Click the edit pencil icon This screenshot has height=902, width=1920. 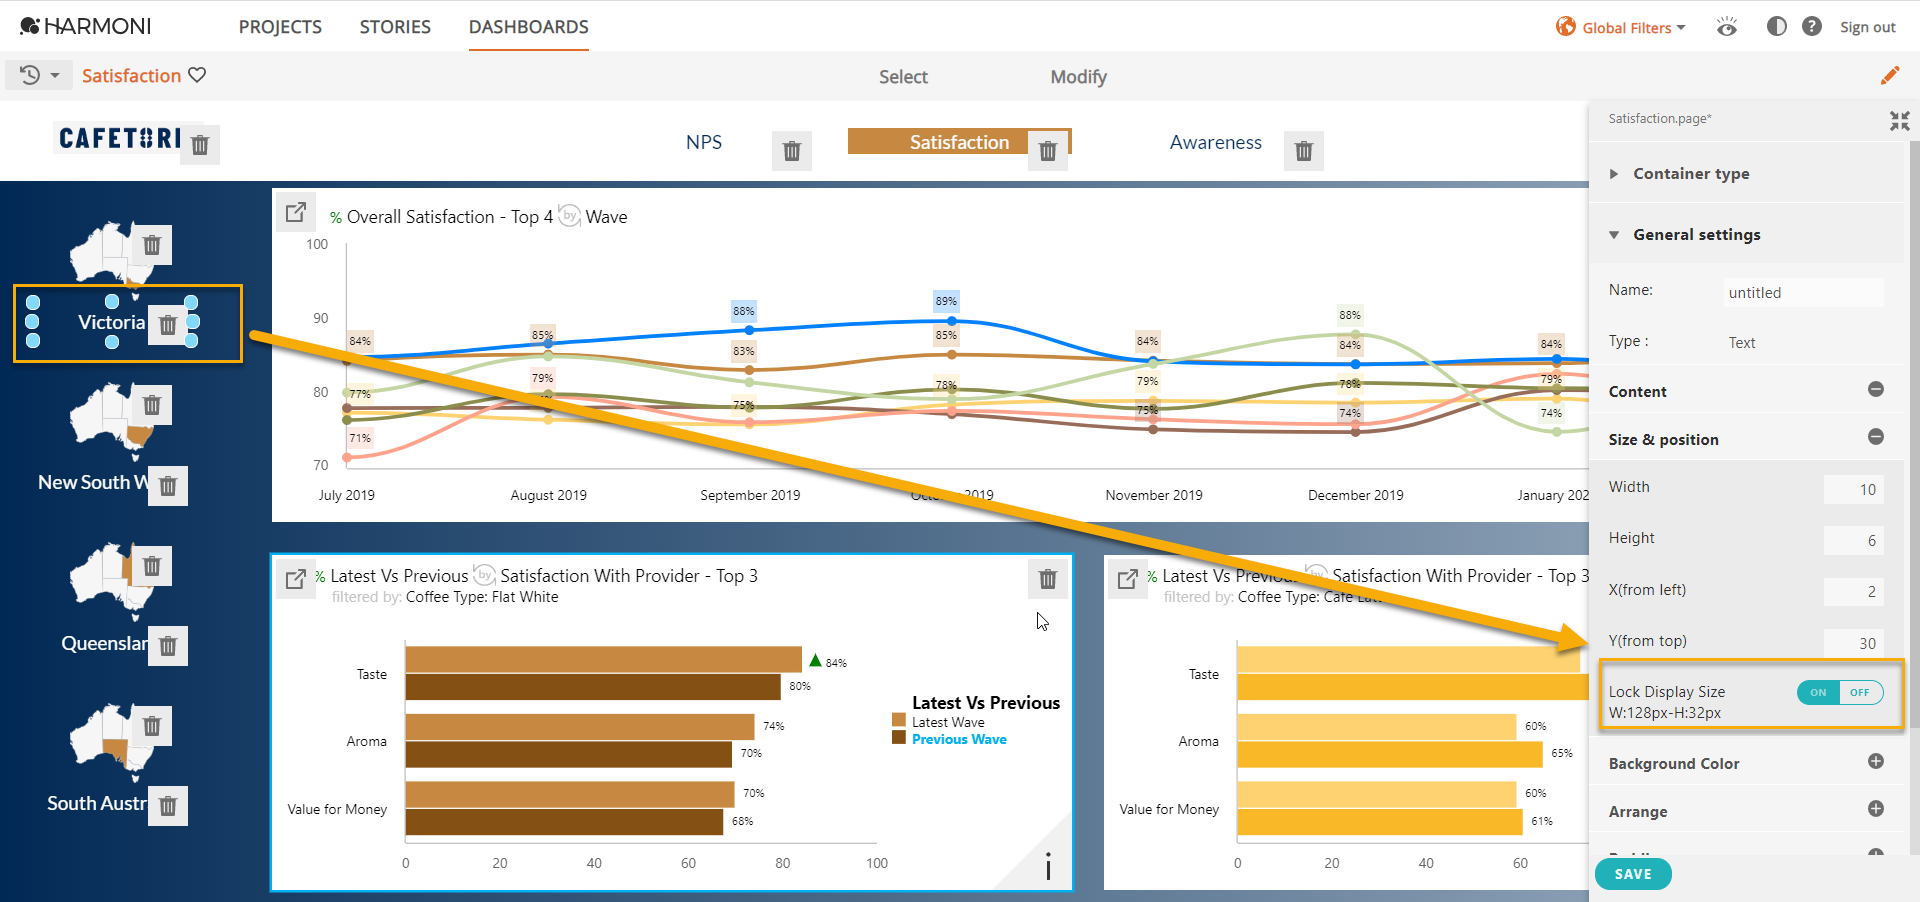1891,75
